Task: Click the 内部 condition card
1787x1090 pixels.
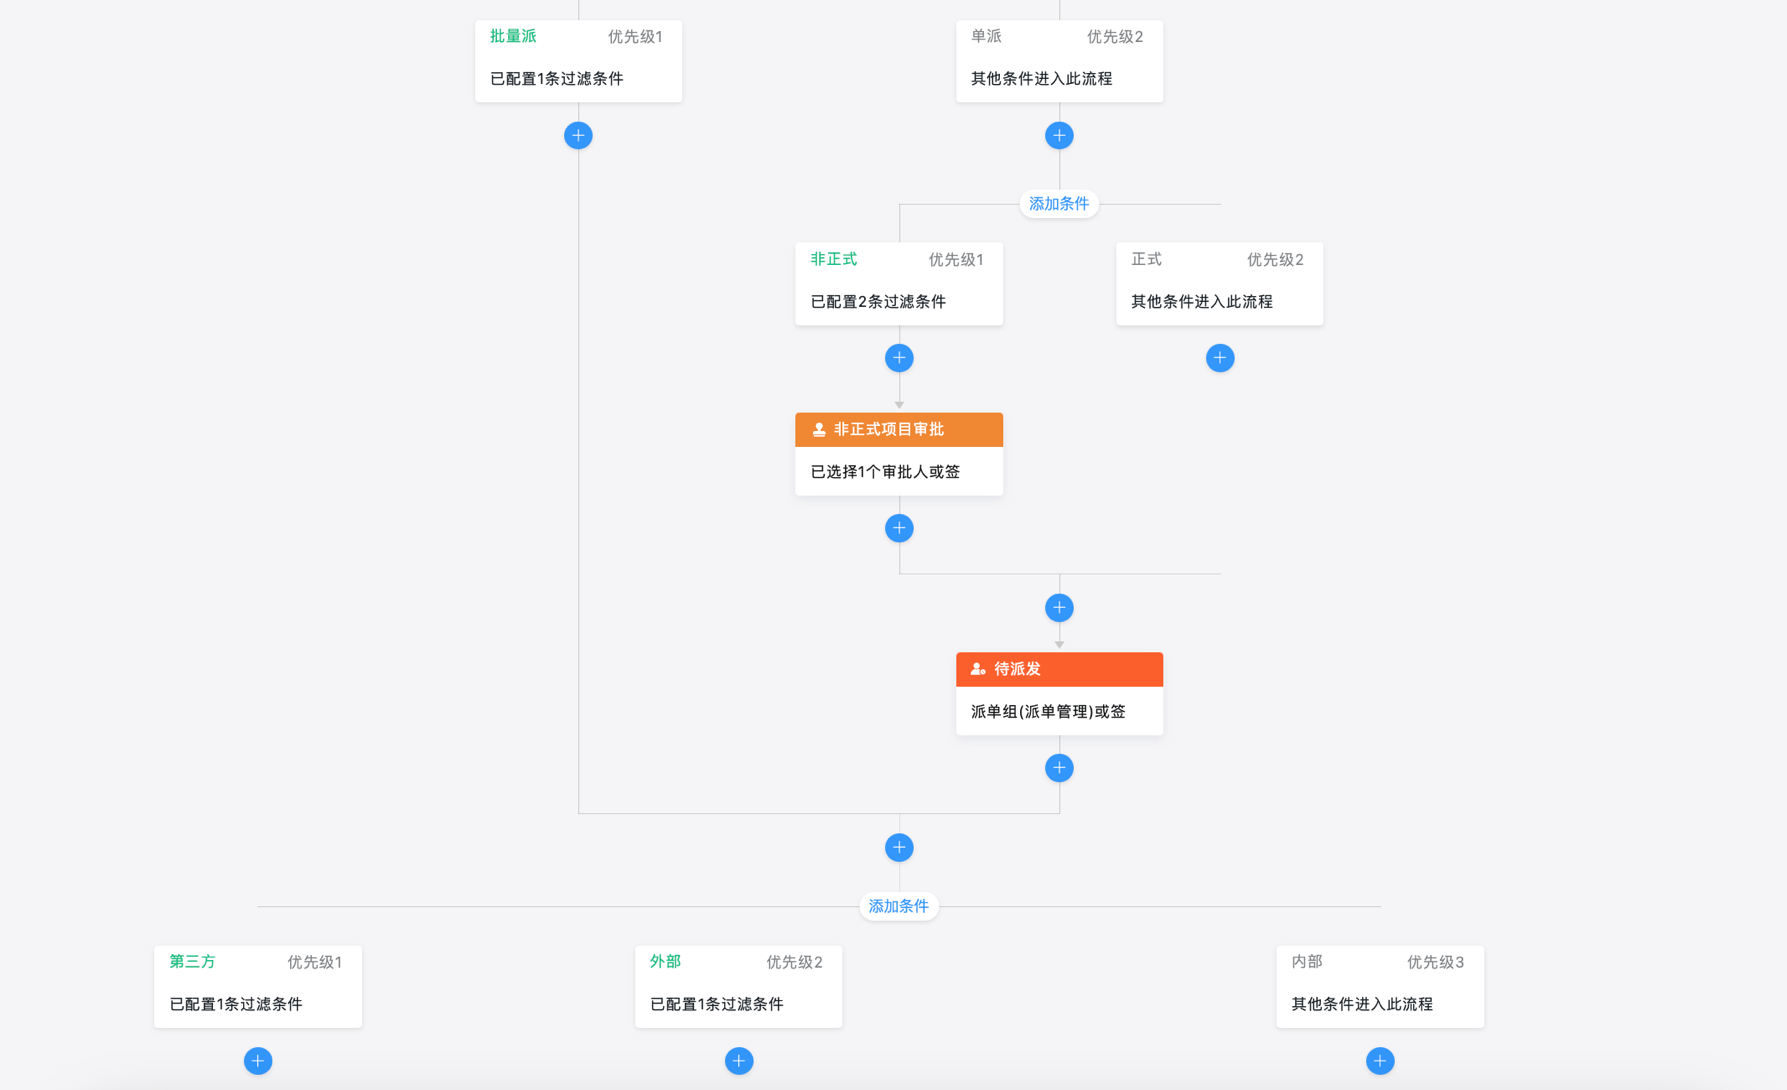Action: (1380, 987)
